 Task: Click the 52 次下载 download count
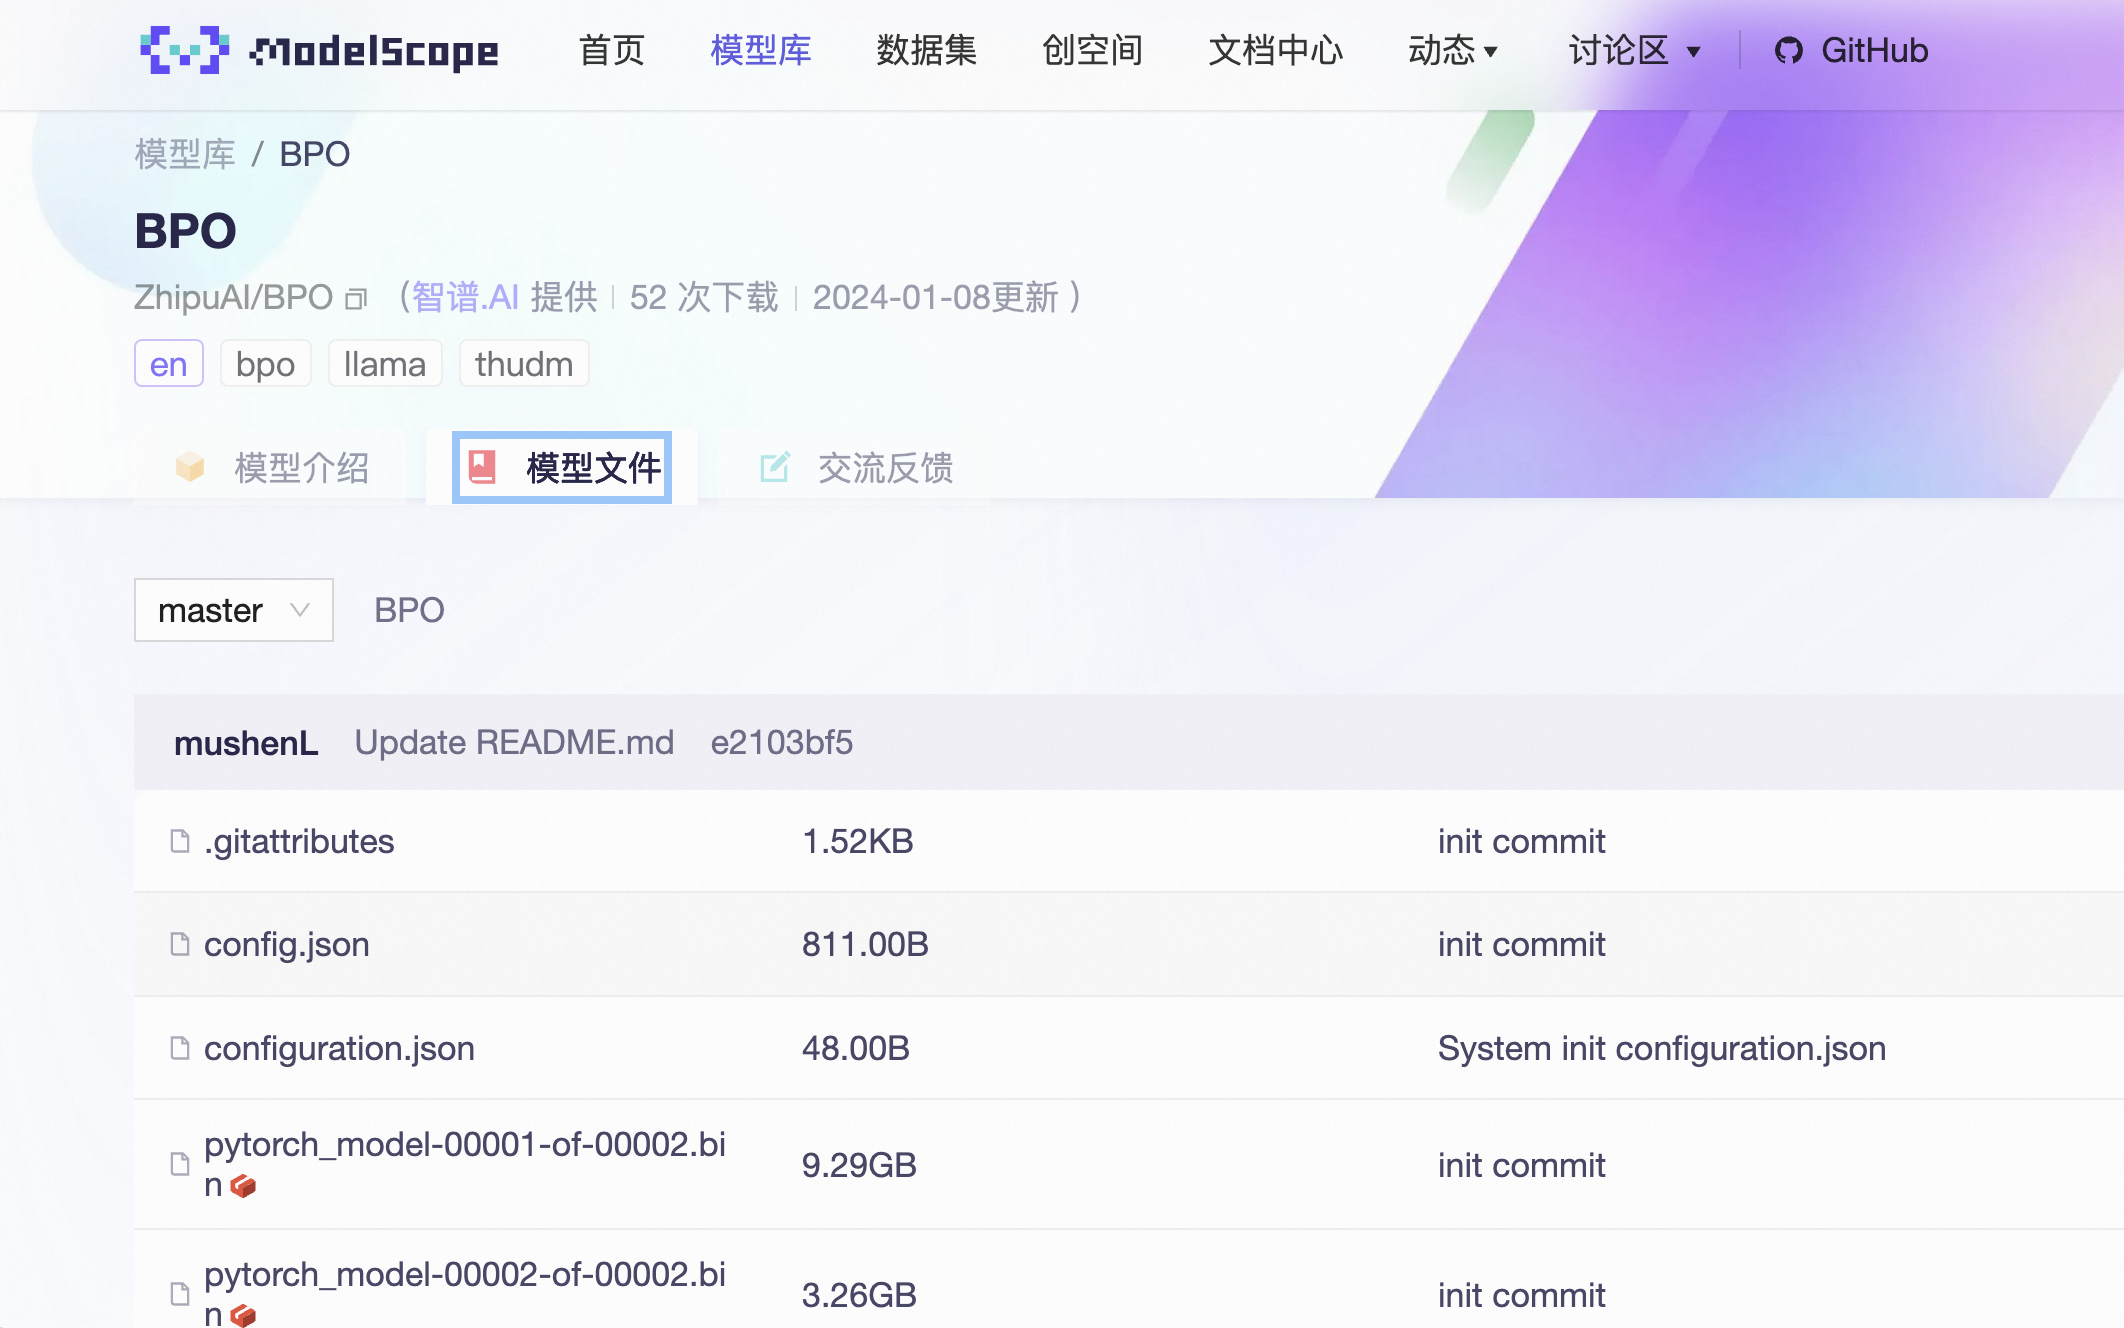(x=704, y=297)
